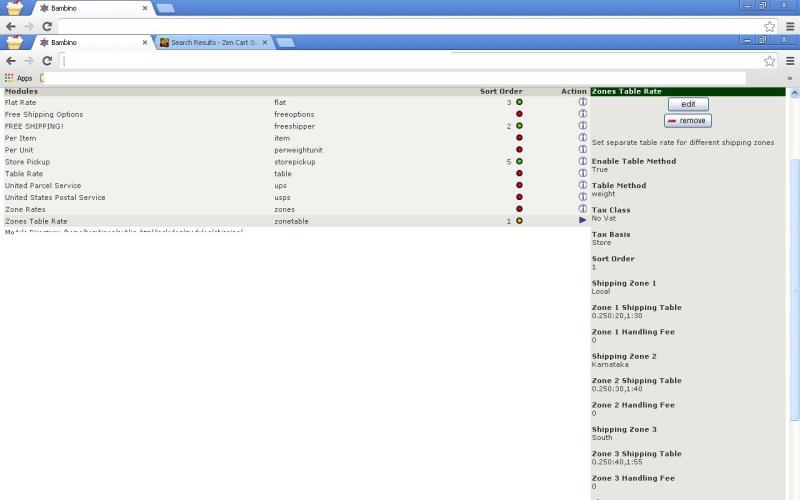Open a new tab in the rear window

165,8
